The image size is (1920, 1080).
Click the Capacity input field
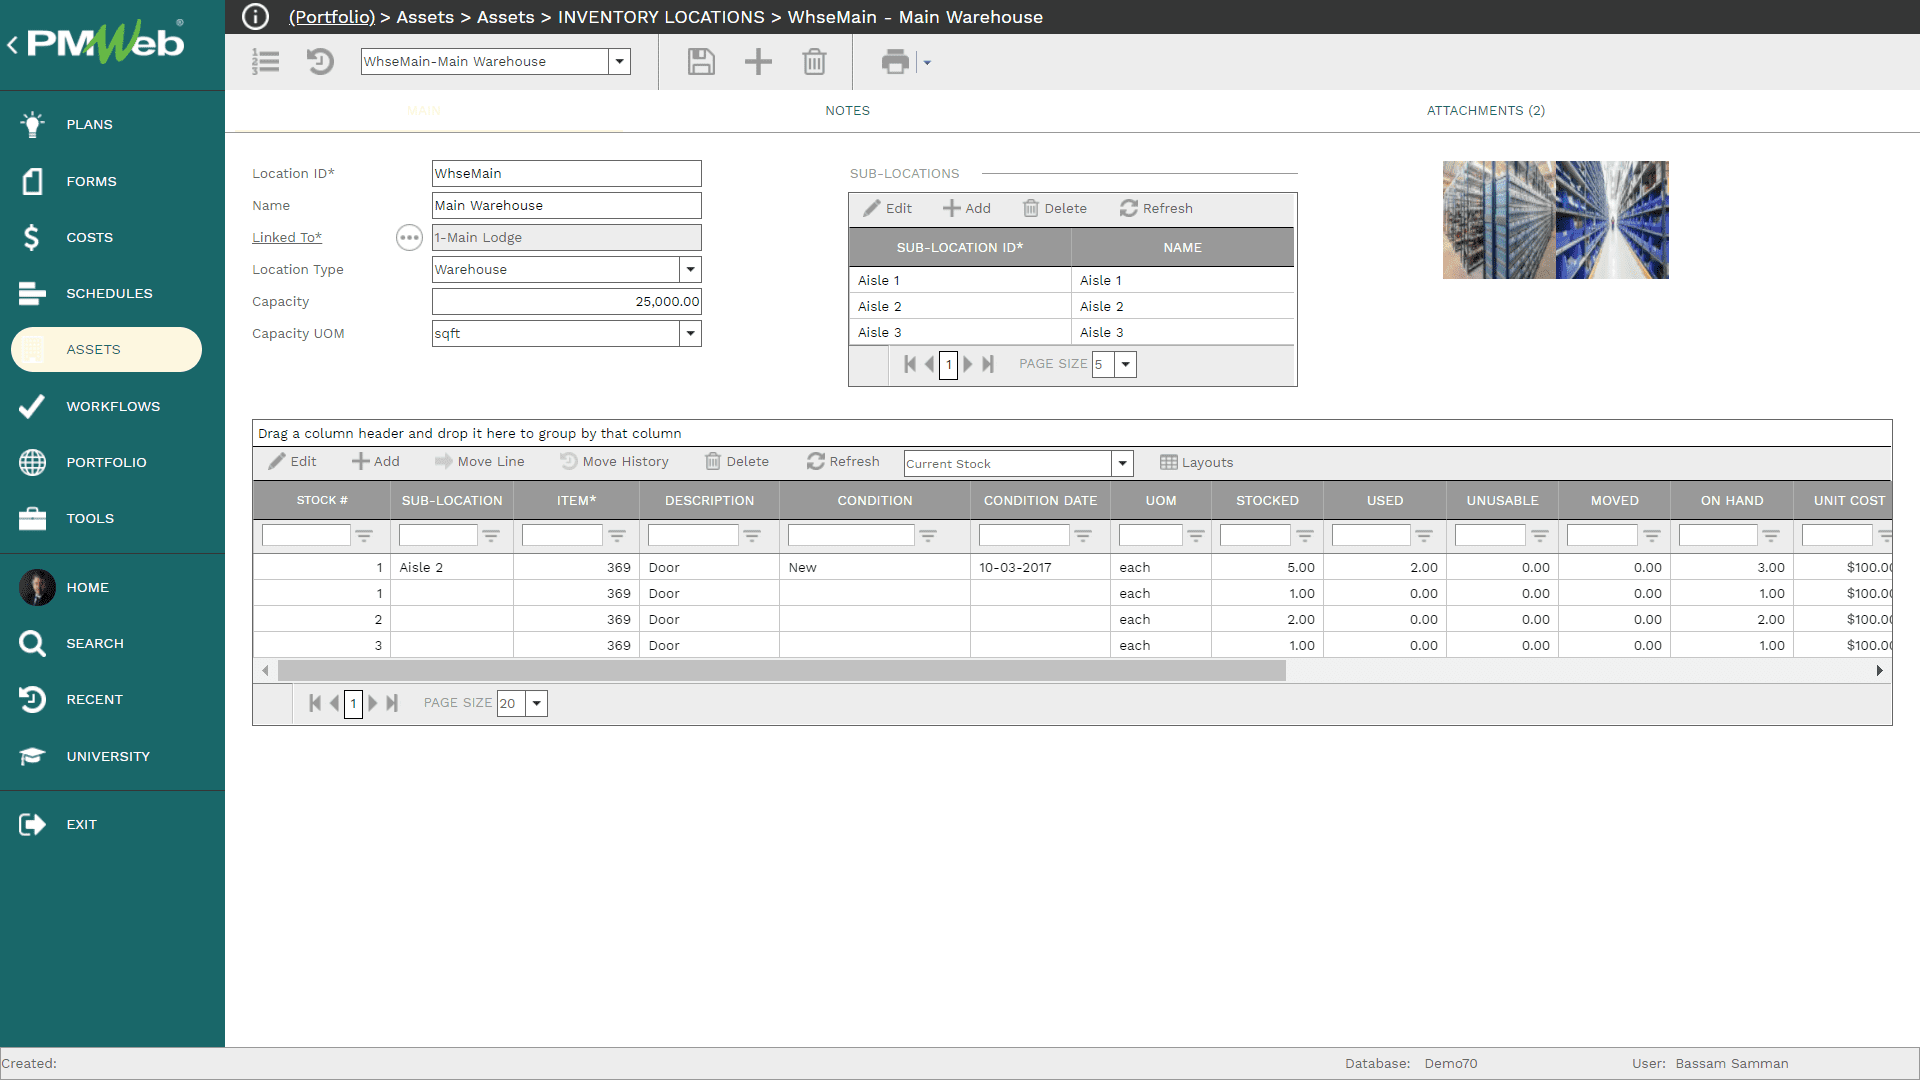click(567, 302)
